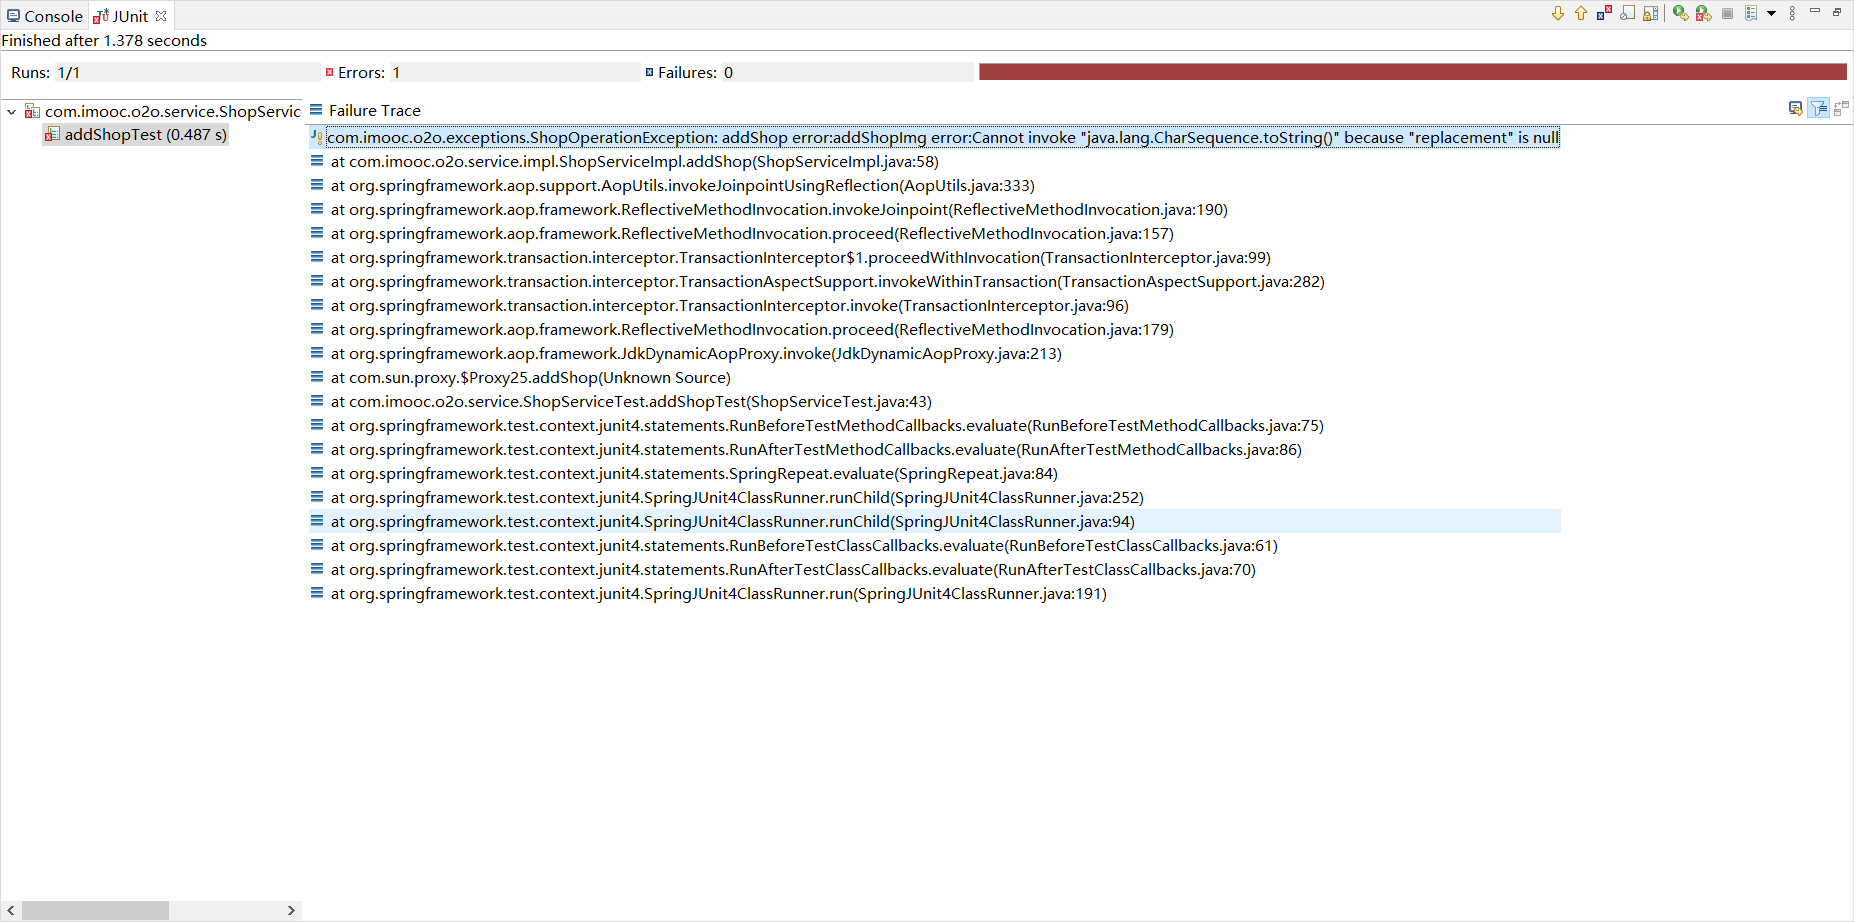
Task: Select TransactionInterceptor$1.proceedWithInvocation trace line
Action: (x=800, y=257)
